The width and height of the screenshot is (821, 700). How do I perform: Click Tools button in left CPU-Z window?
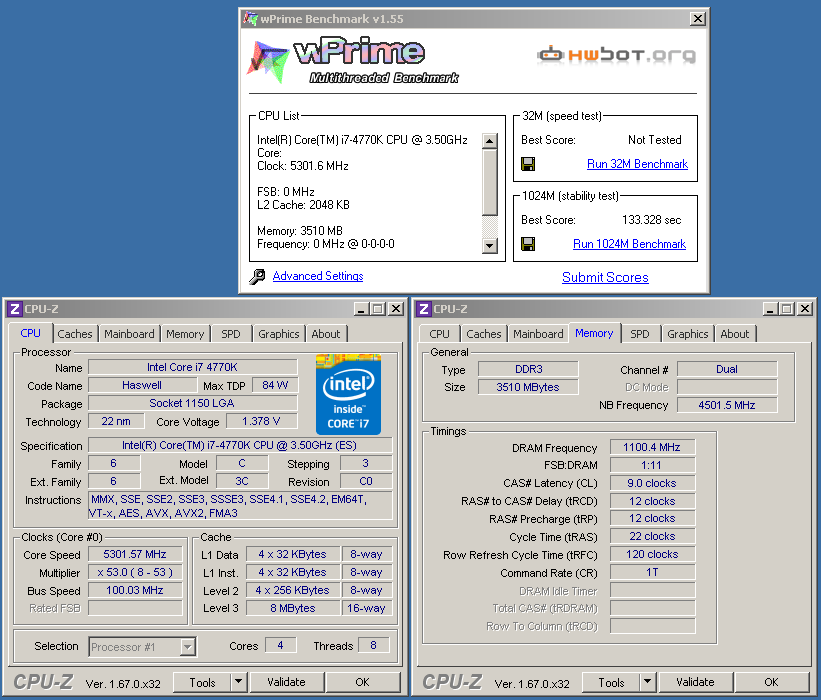(x=203, y=682)
